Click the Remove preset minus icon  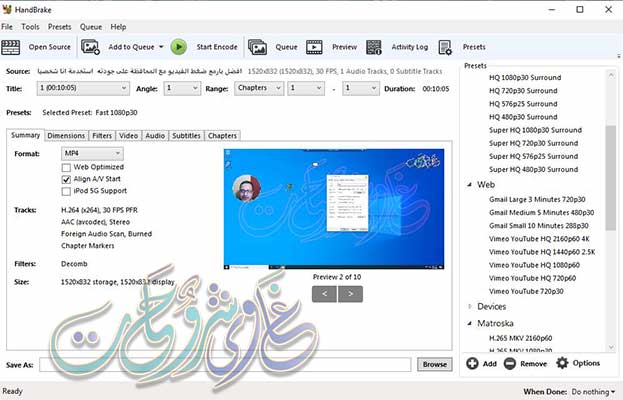[x=510, y=363]
